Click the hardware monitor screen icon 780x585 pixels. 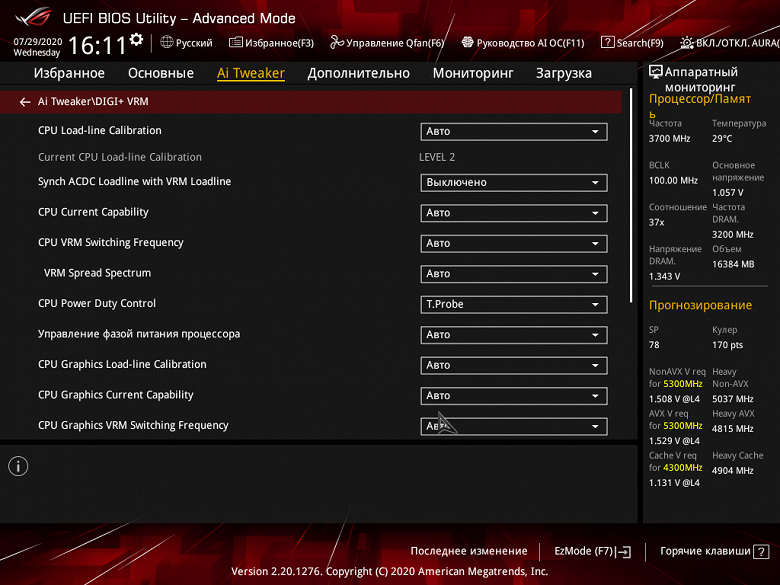tap(656, 72)
